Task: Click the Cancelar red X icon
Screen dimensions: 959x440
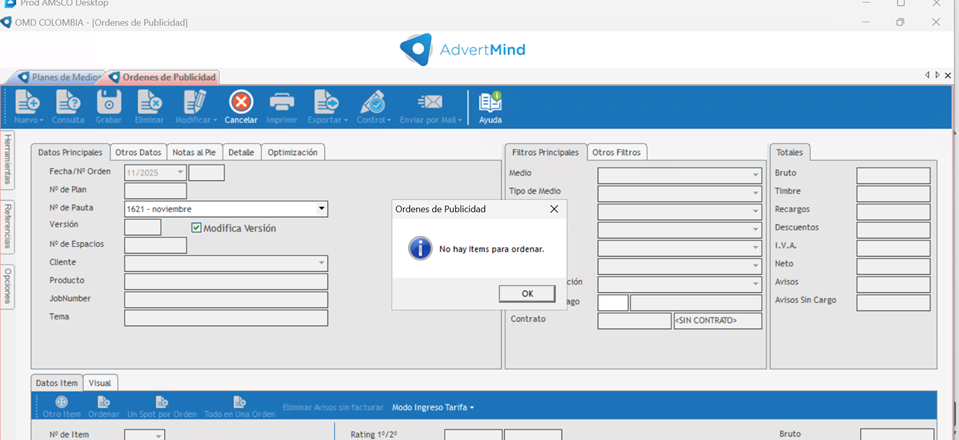Action: 241,102
